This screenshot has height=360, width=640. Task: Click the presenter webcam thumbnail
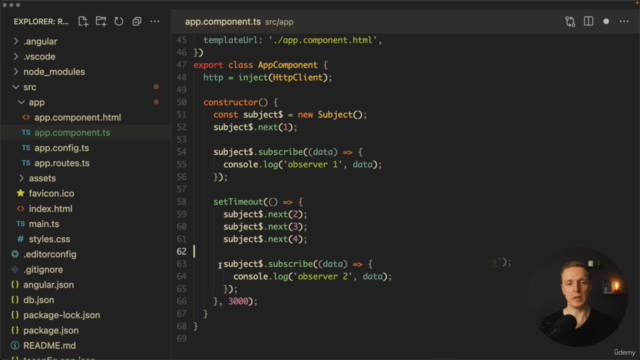coord(578,297)
